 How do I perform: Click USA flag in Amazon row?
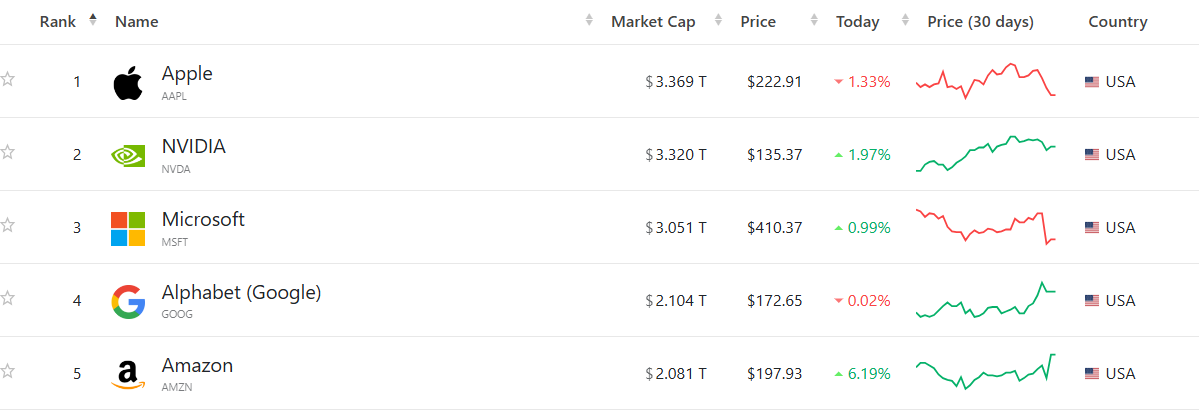pos(1092,374)
